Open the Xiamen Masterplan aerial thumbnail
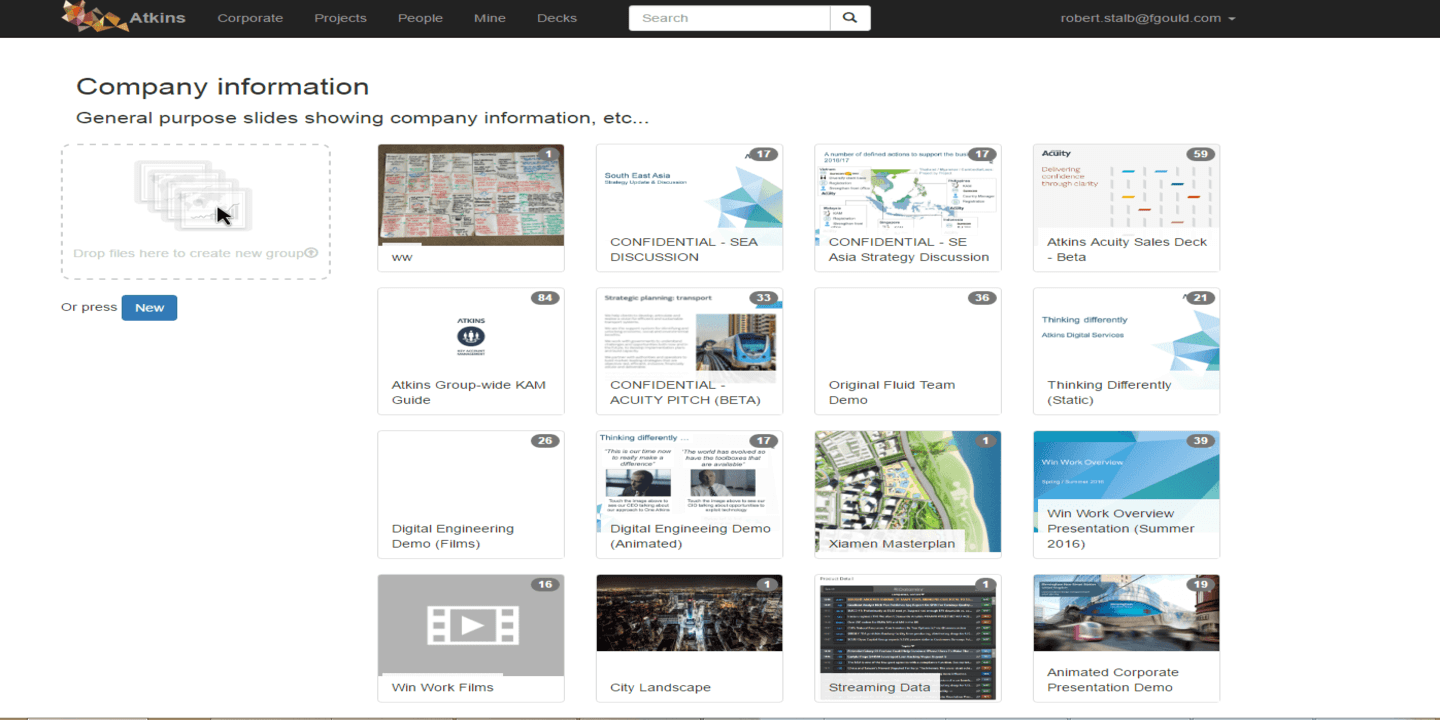The height and width of the screenshot is (720, 1440). [908, 491]
